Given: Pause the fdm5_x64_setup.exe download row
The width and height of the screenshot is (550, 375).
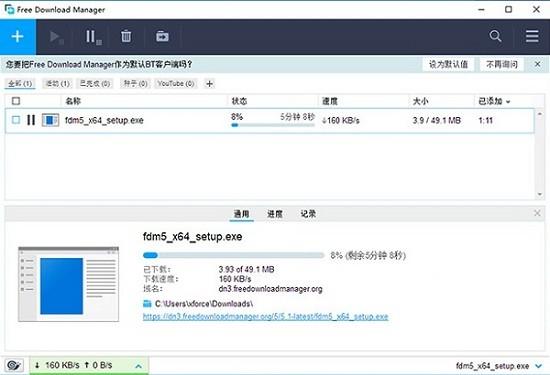Looking at the screenshot, I should (x=31, y=120).
